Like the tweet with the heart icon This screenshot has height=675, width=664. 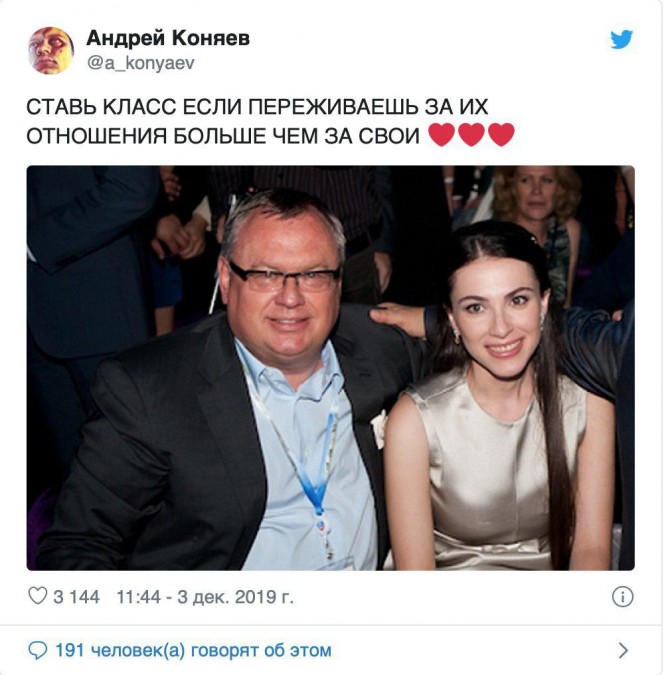point(37,596)
